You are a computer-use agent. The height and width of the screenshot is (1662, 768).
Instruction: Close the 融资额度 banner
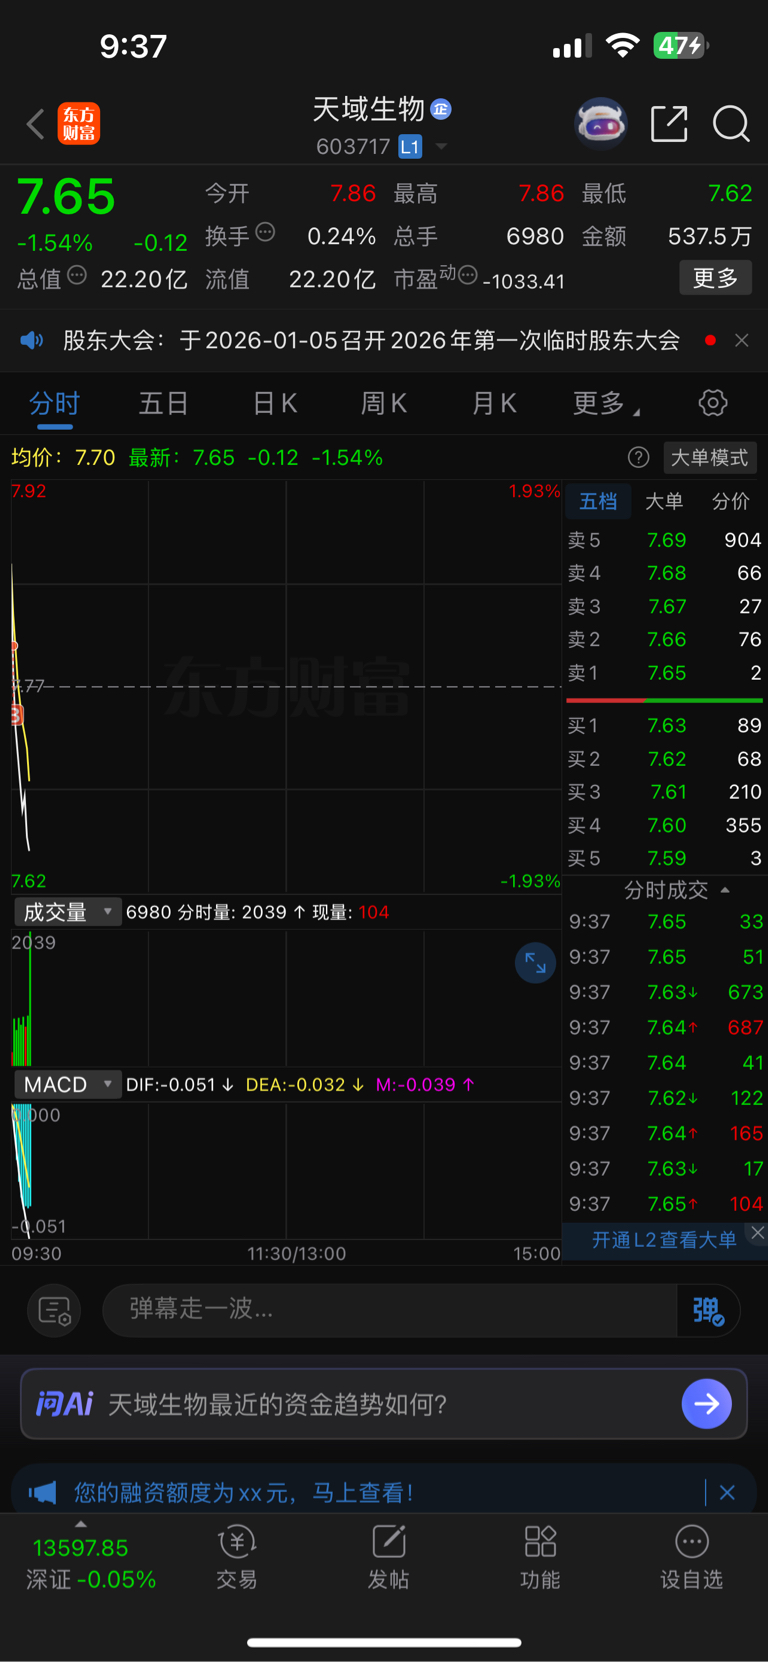(727, 1493)
